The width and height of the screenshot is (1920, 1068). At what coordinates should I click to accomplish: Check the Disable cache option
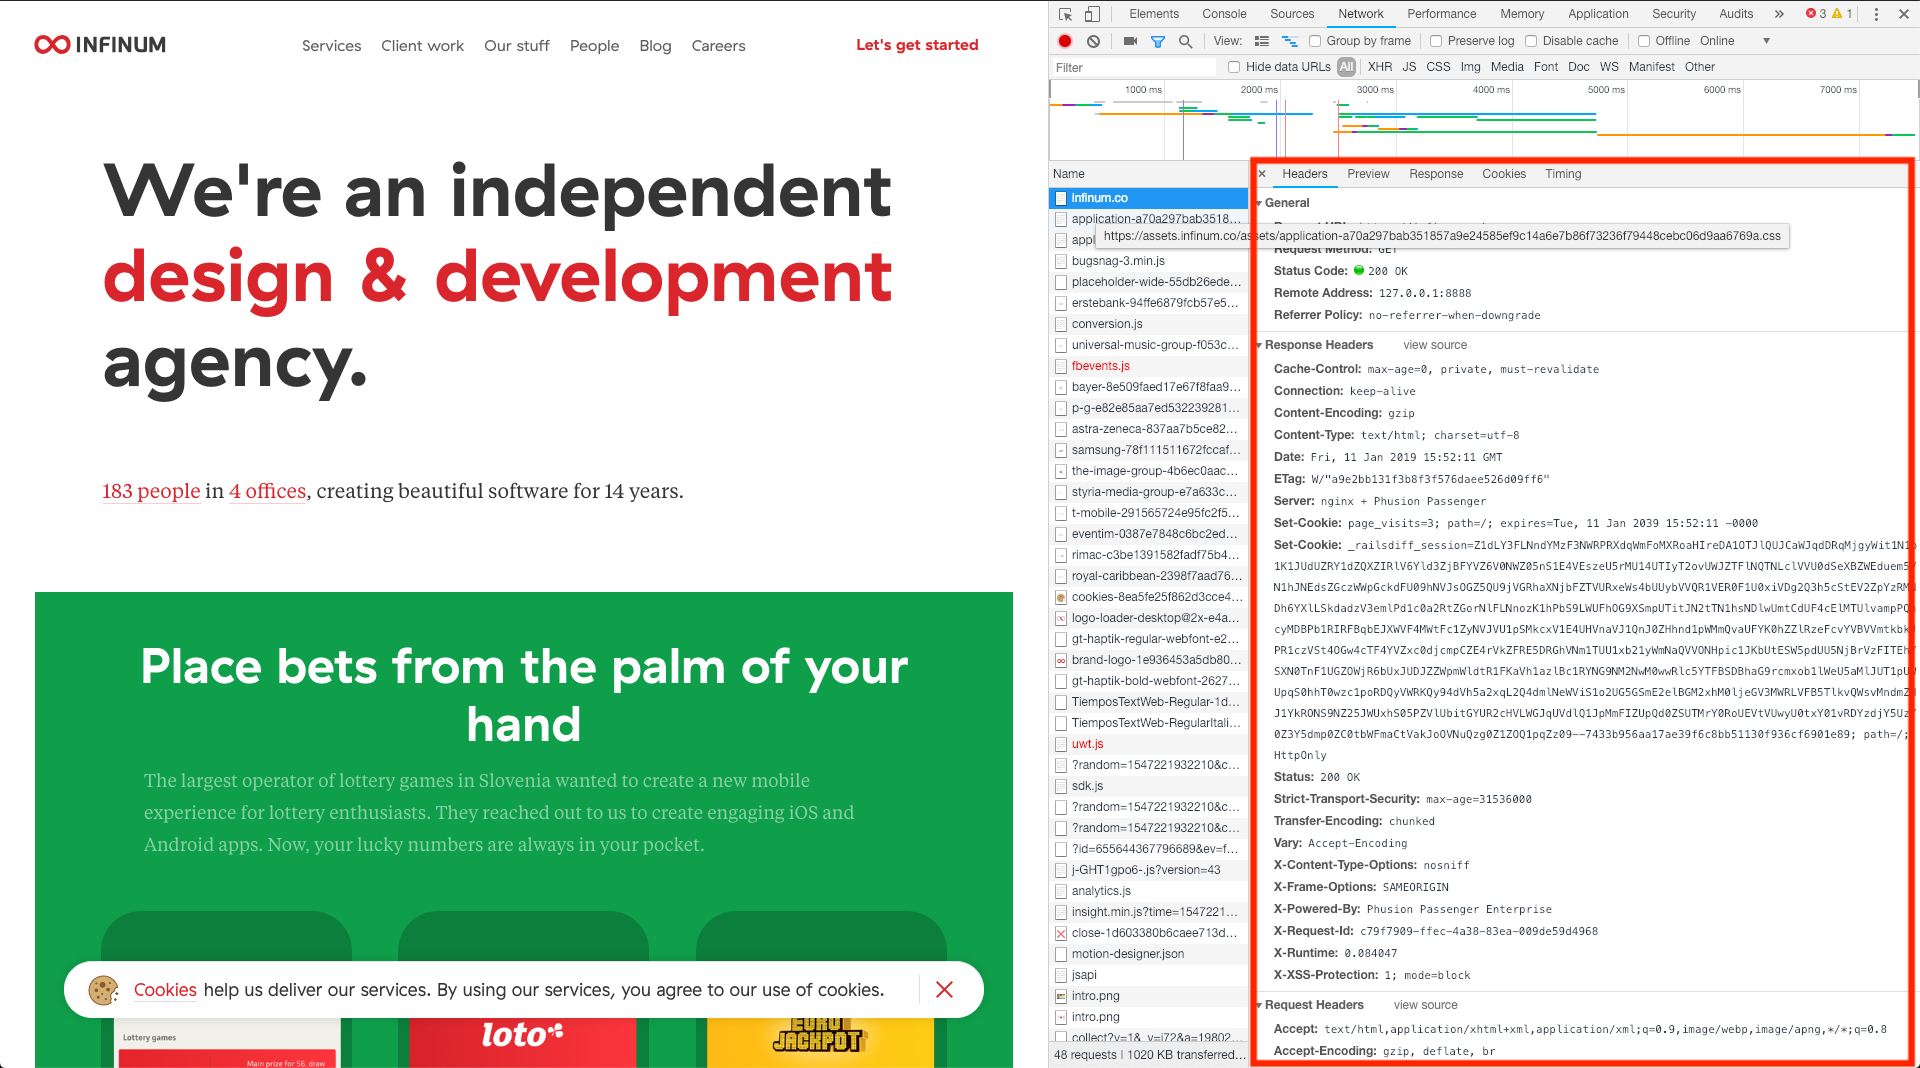1531,40
